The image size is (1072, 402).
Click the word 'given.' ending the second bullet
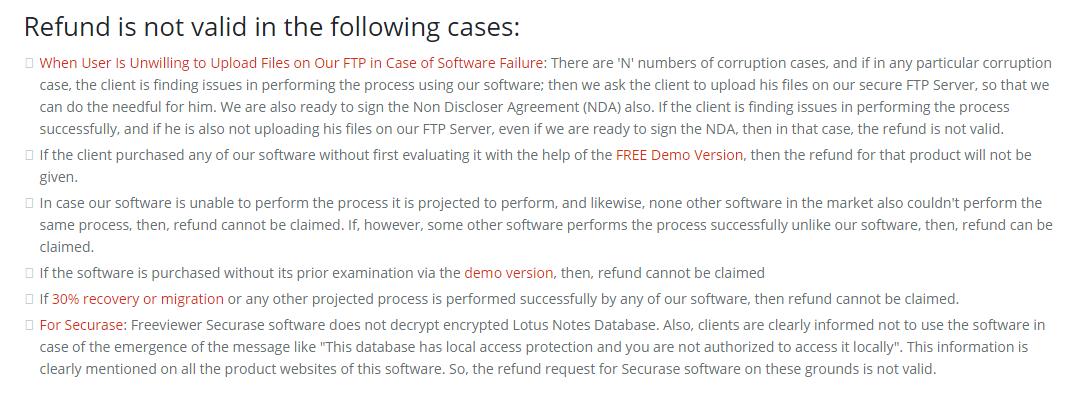coord(59,177)
